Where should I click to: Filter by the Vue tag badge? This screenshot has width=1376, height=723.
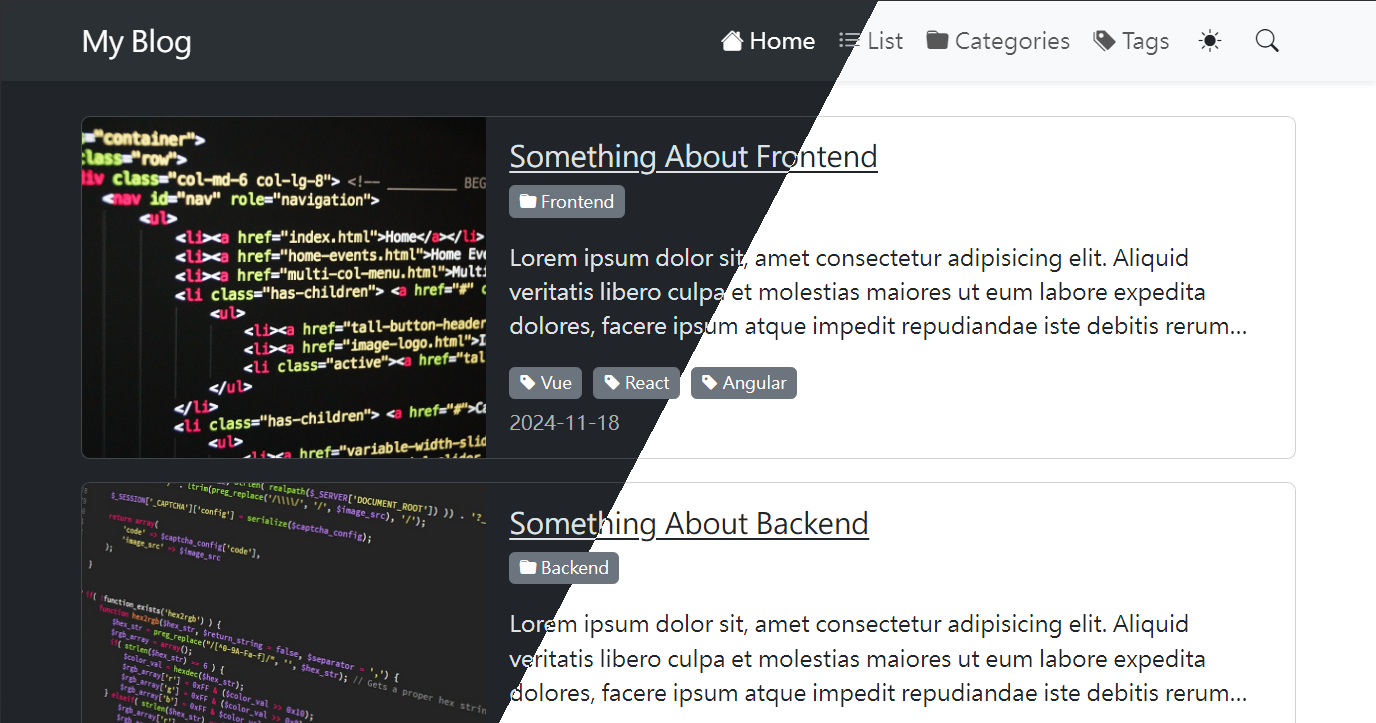(x=546, y=383)
